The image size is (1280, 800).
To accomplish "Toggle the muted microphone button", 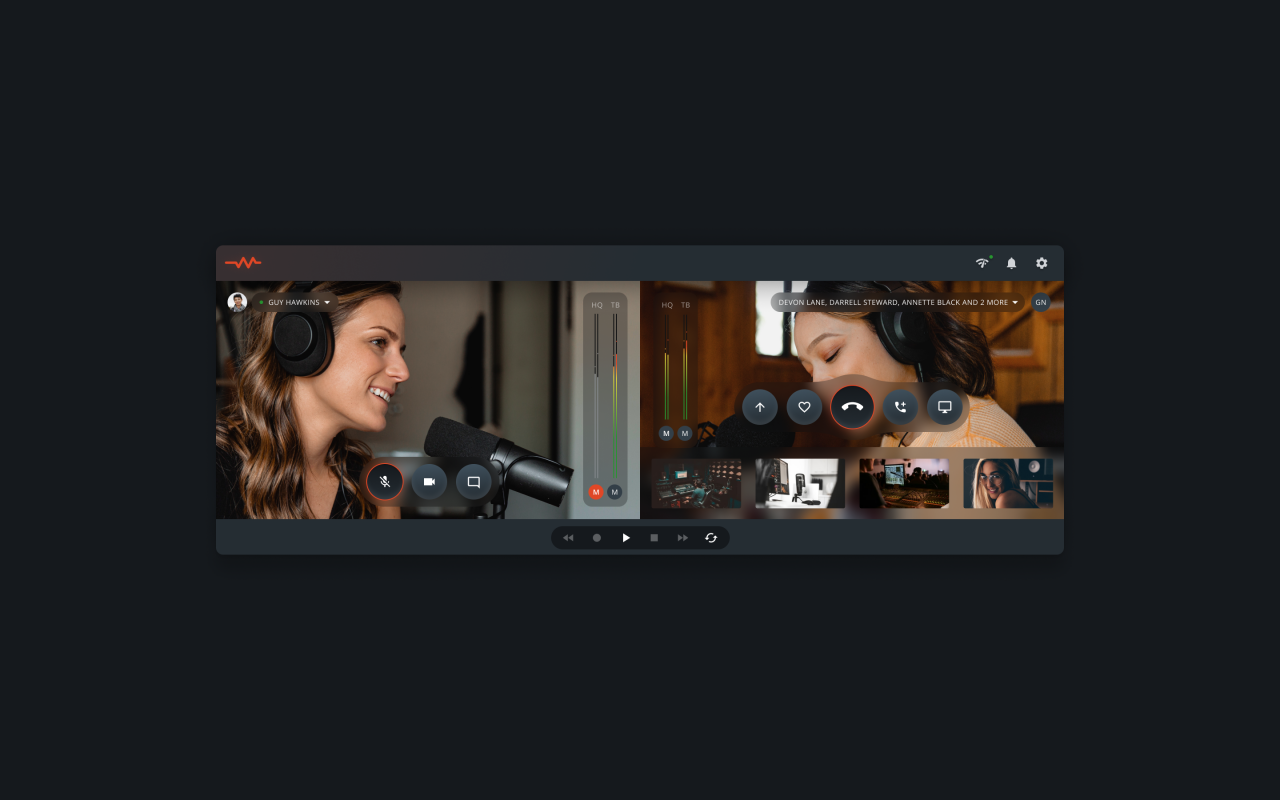I will (385, 482).
